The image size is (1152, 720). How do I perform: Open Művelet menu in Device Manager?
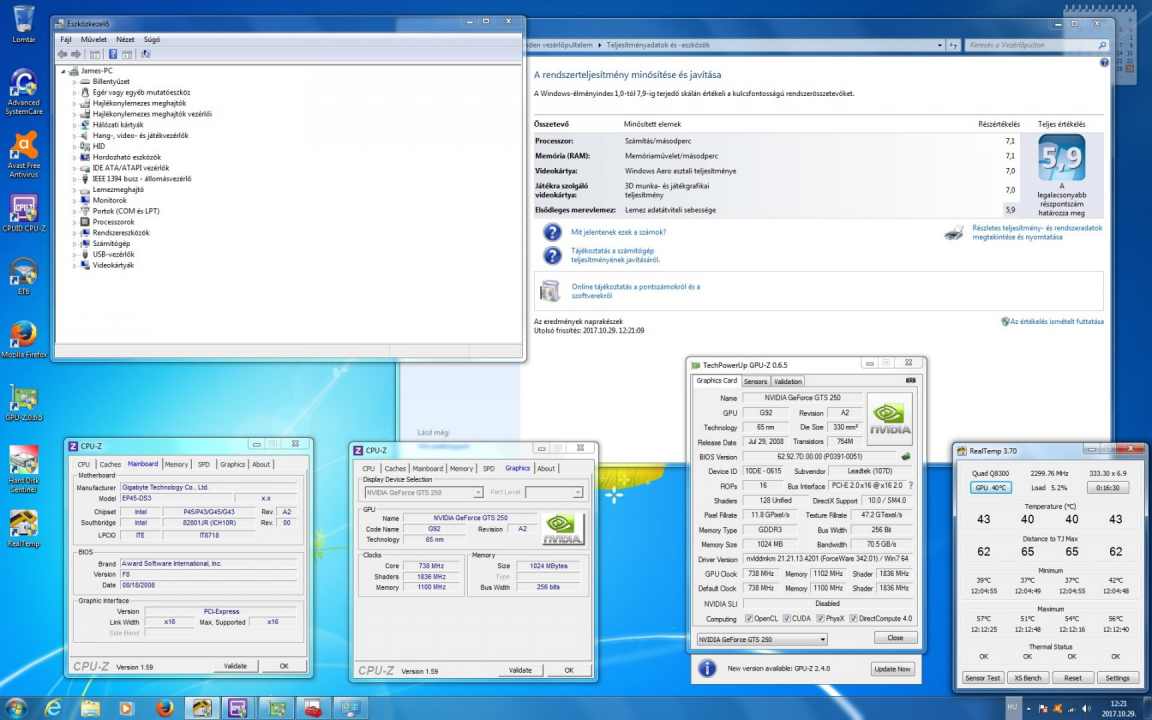pyautogui.click(x=93, y=40)
